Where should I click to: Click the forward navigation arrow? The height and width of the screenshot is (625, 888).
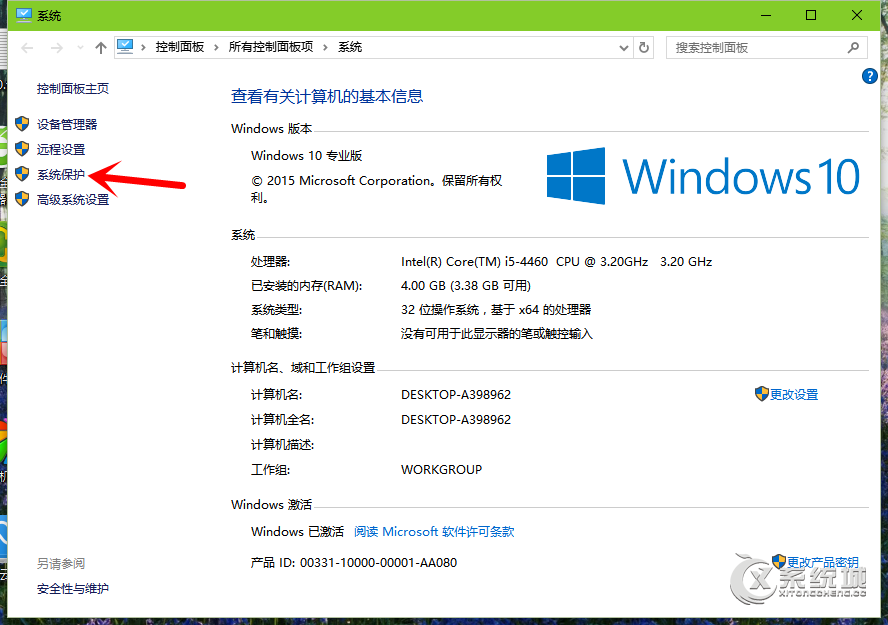click(57, 48)
